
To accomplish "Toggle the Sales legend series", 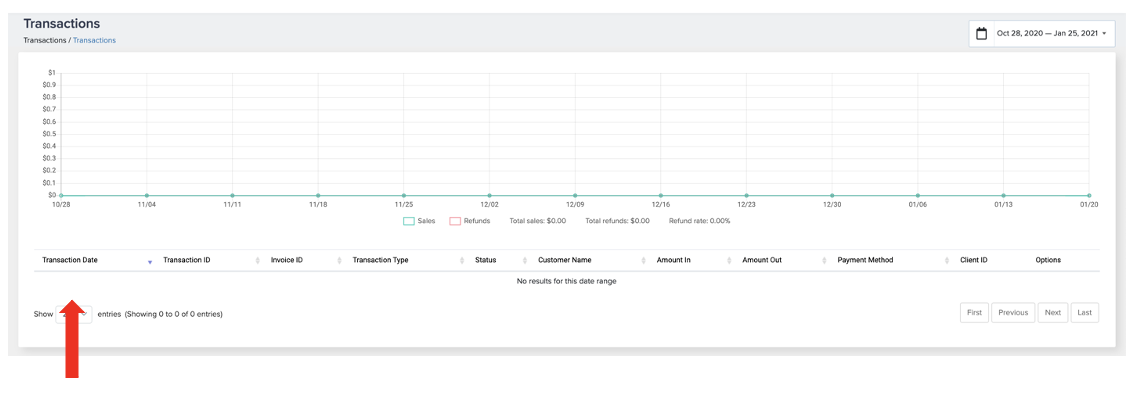I will point(419,221).
